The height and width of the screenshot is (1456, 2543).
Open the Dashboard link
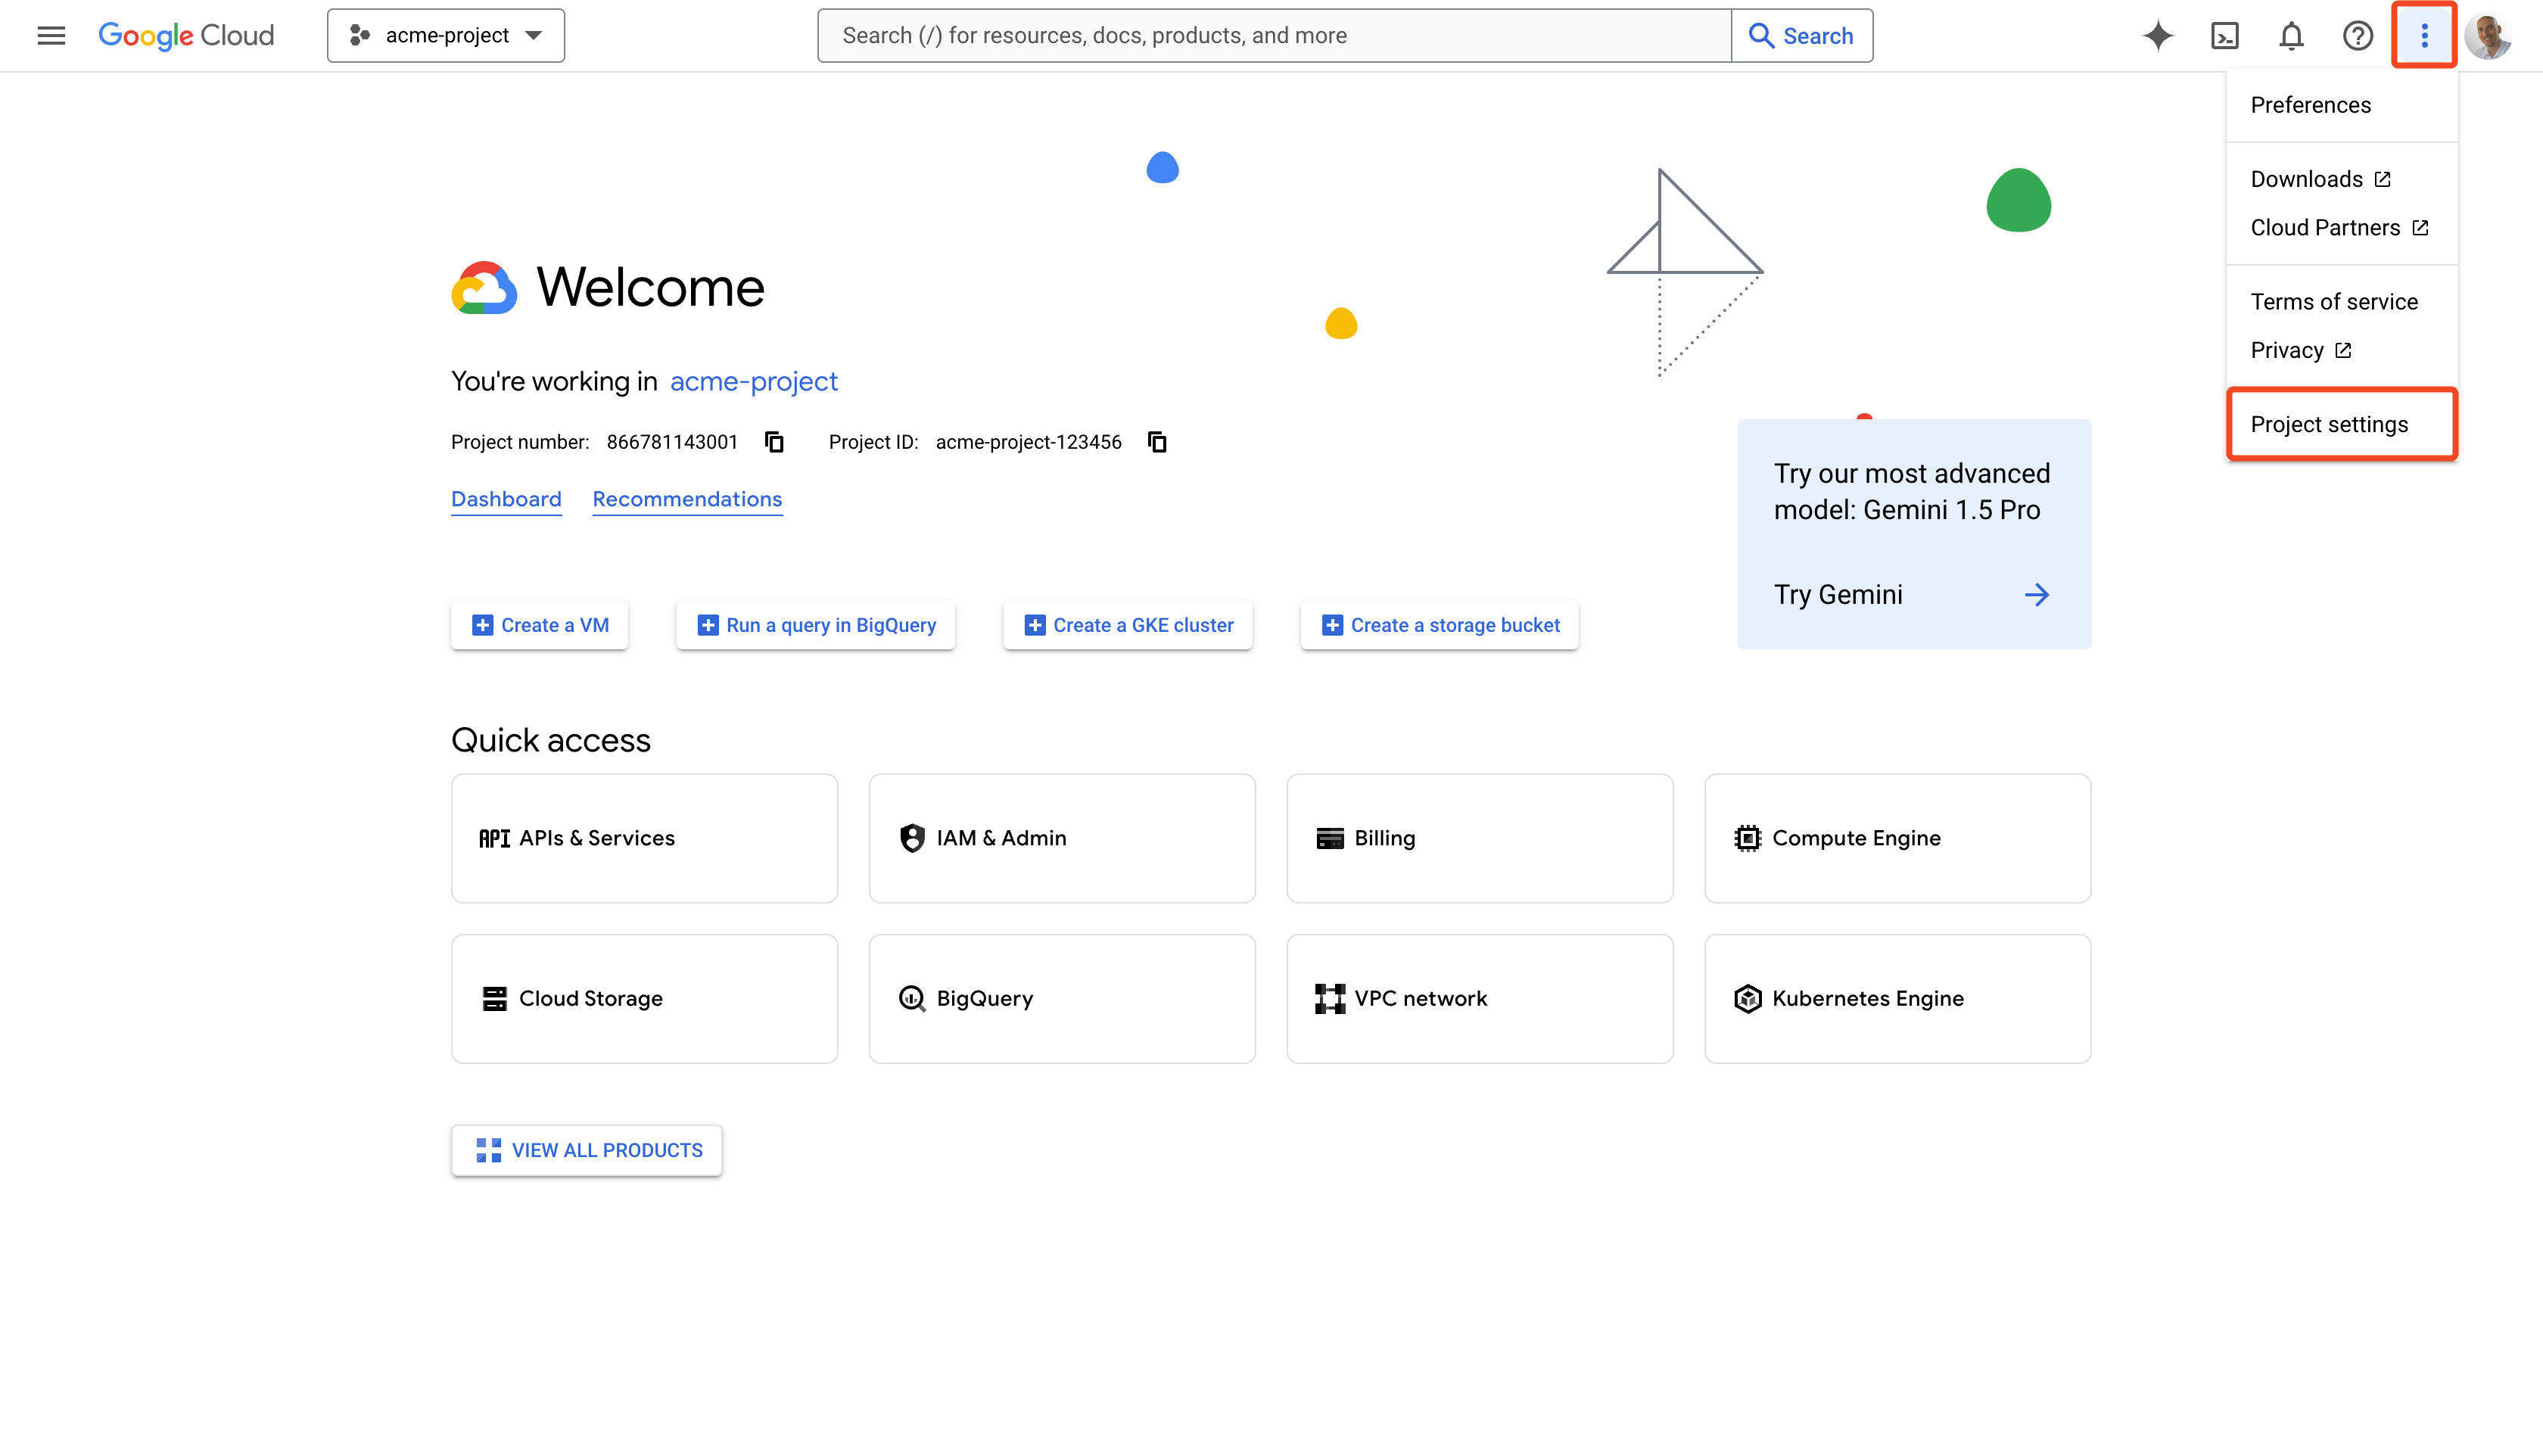click(506, 499)
